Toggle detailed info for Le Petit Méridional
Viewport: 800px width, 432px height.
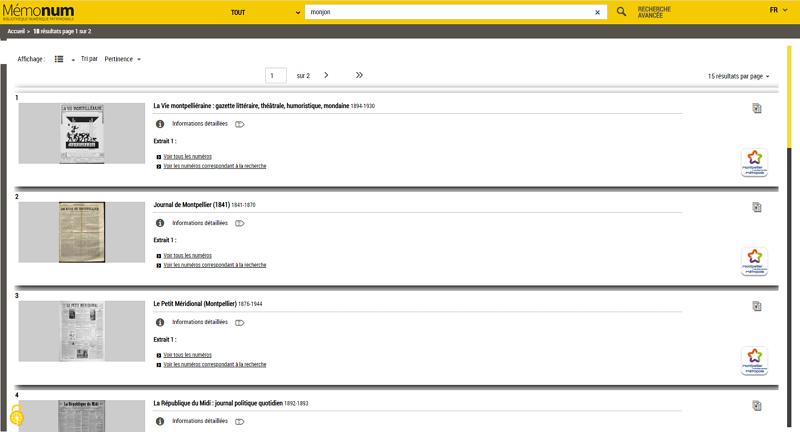coord(239,322)
